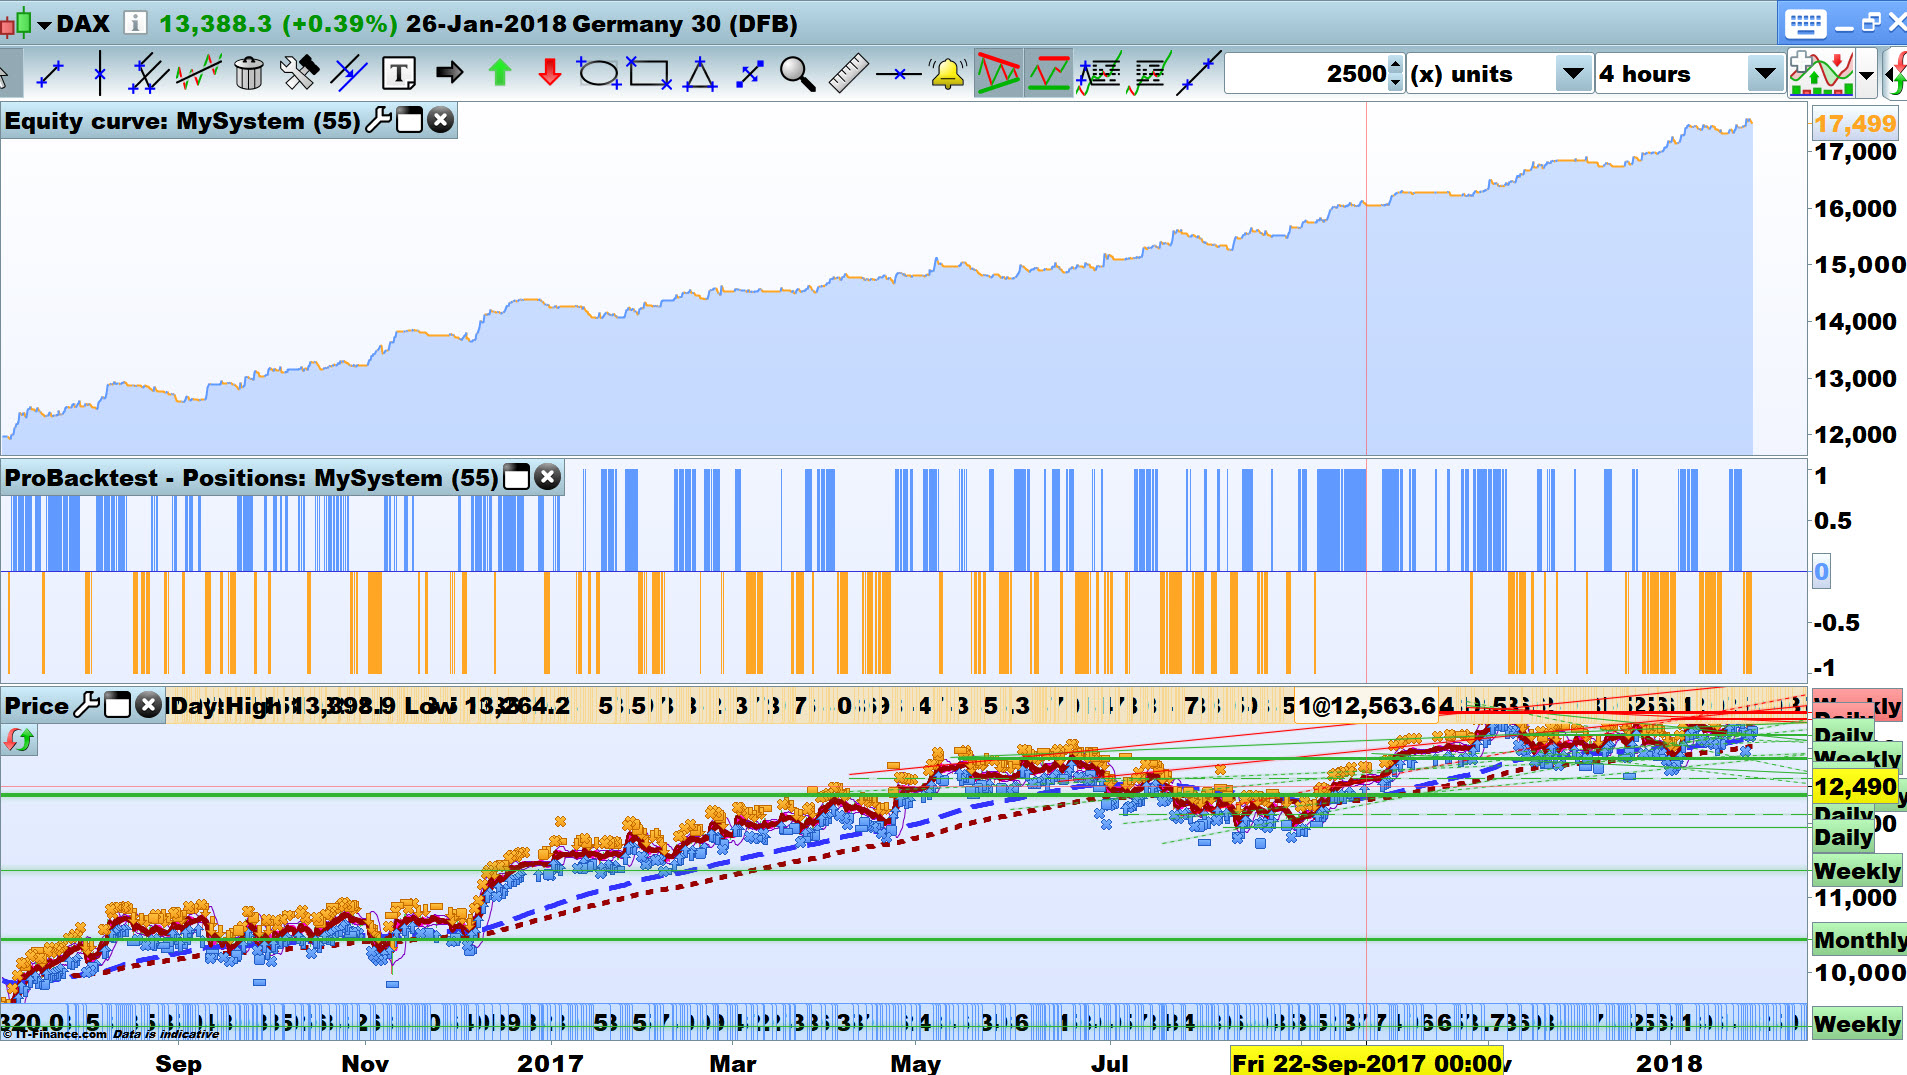
Task: Select the two-point segment tool
Action: (x=749, y=73)
